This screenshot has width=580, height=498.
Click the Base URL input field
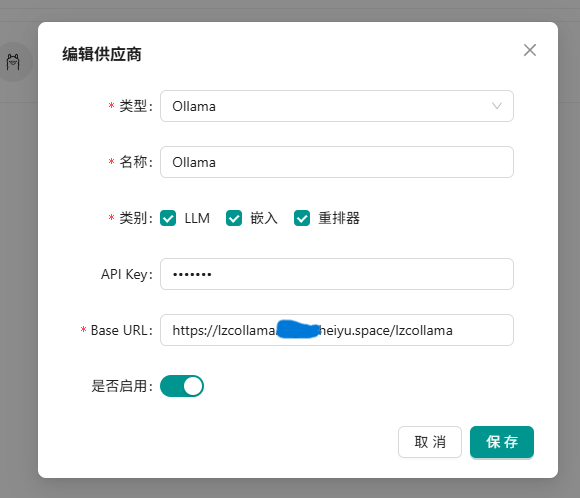coord(337,330)
